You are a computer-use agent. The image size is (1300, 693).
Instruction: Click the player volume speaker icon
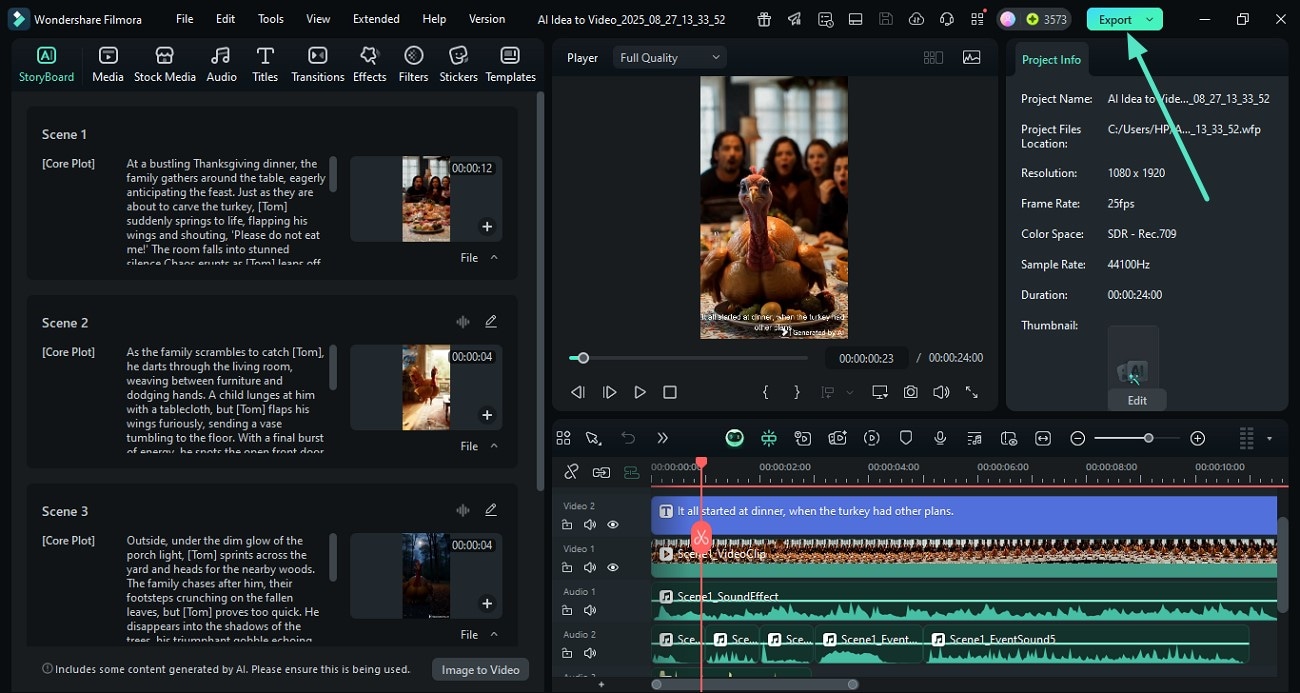[941, 393]
